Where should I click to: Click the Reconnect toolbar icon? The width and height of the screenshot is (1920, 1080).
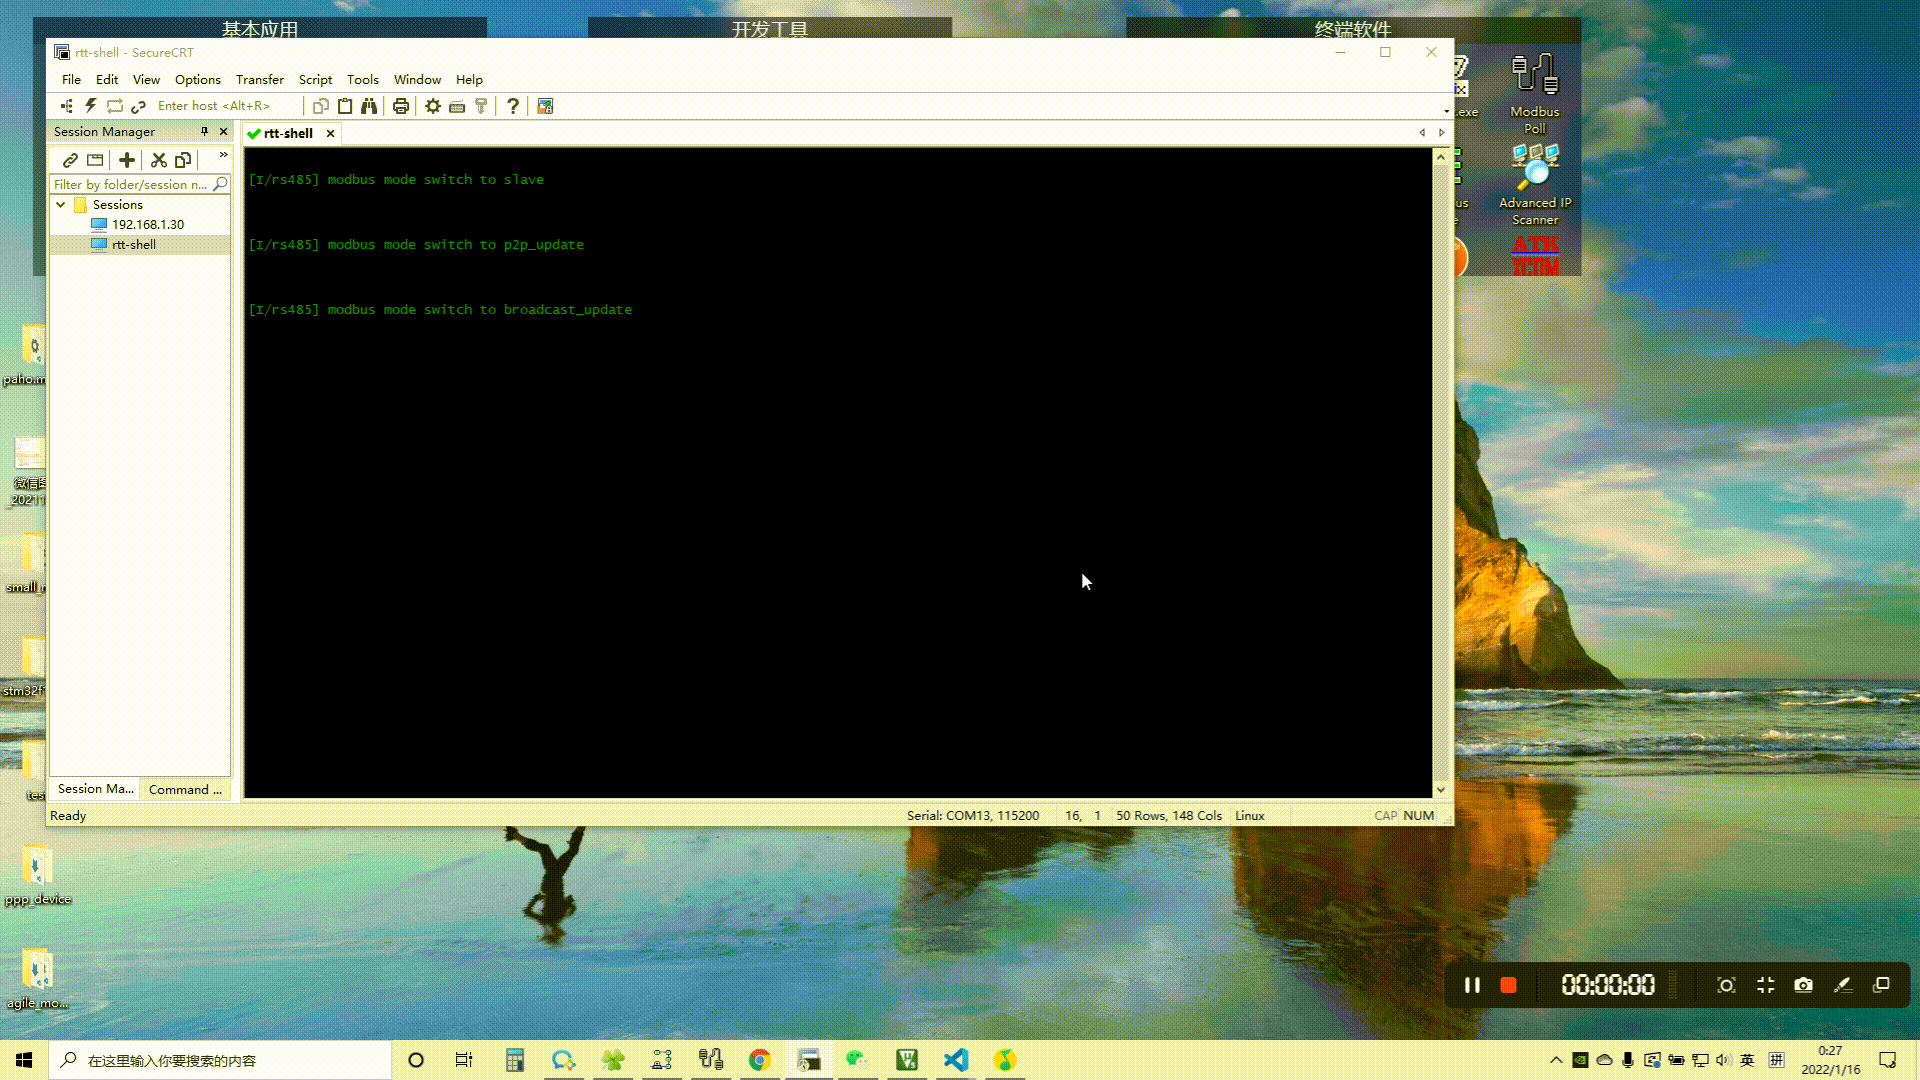[x=115, y=106]
